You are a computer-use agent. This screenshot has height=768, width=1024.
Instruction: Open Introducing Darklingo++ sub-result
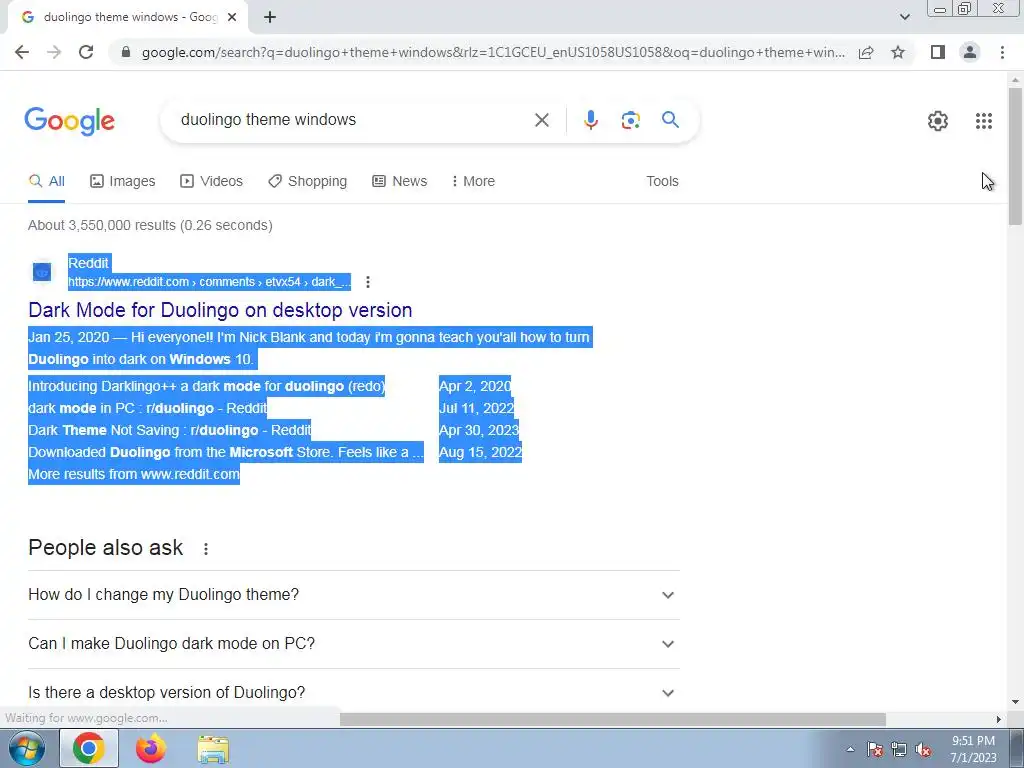(206, 386)
